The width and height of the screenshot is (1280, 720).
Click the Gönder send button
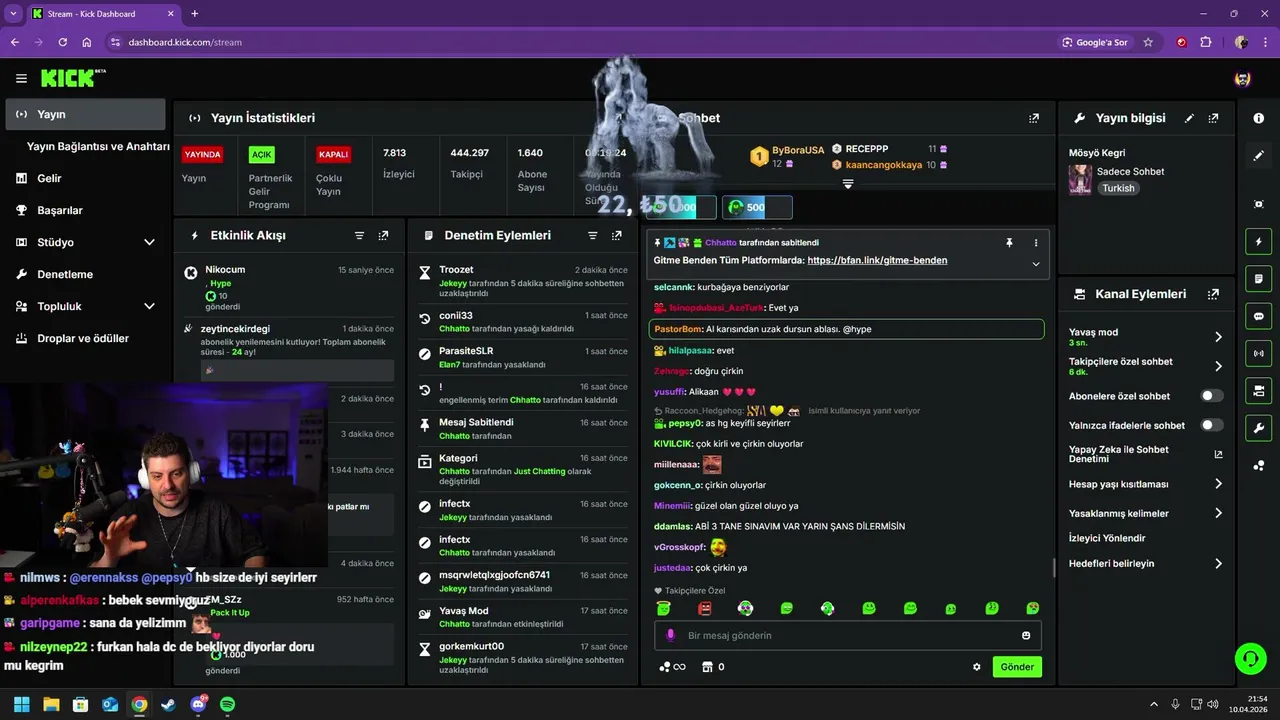coord(1017,667)
